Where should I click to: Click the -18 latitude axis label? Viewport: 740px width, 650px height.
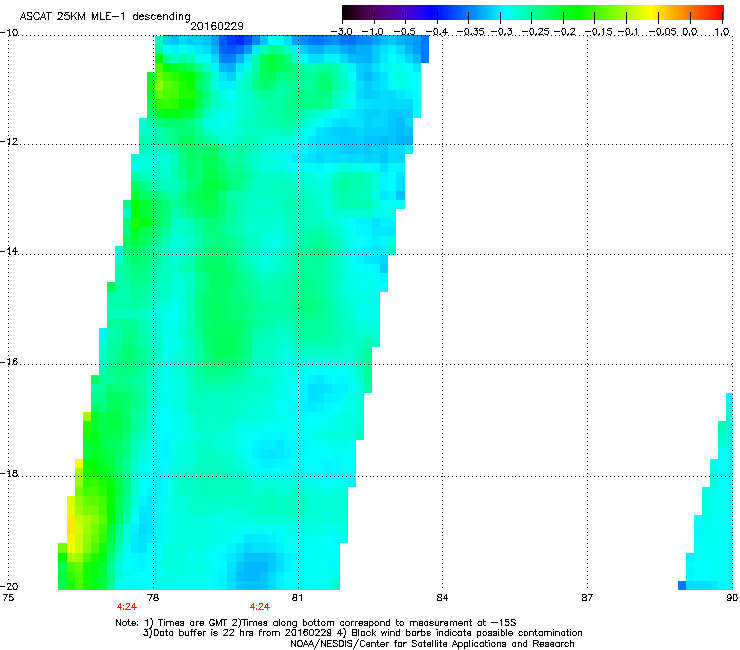point(9,473)
